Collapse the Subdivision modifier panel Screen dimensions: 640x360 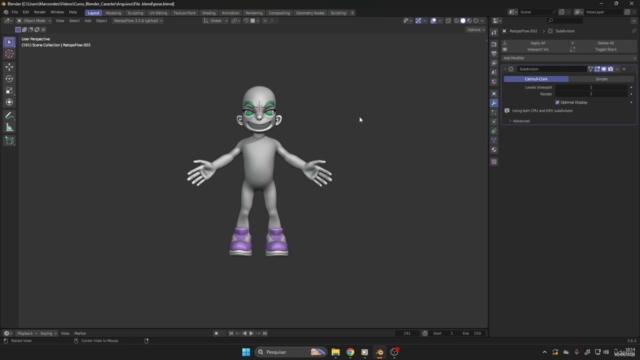(505, 69)
